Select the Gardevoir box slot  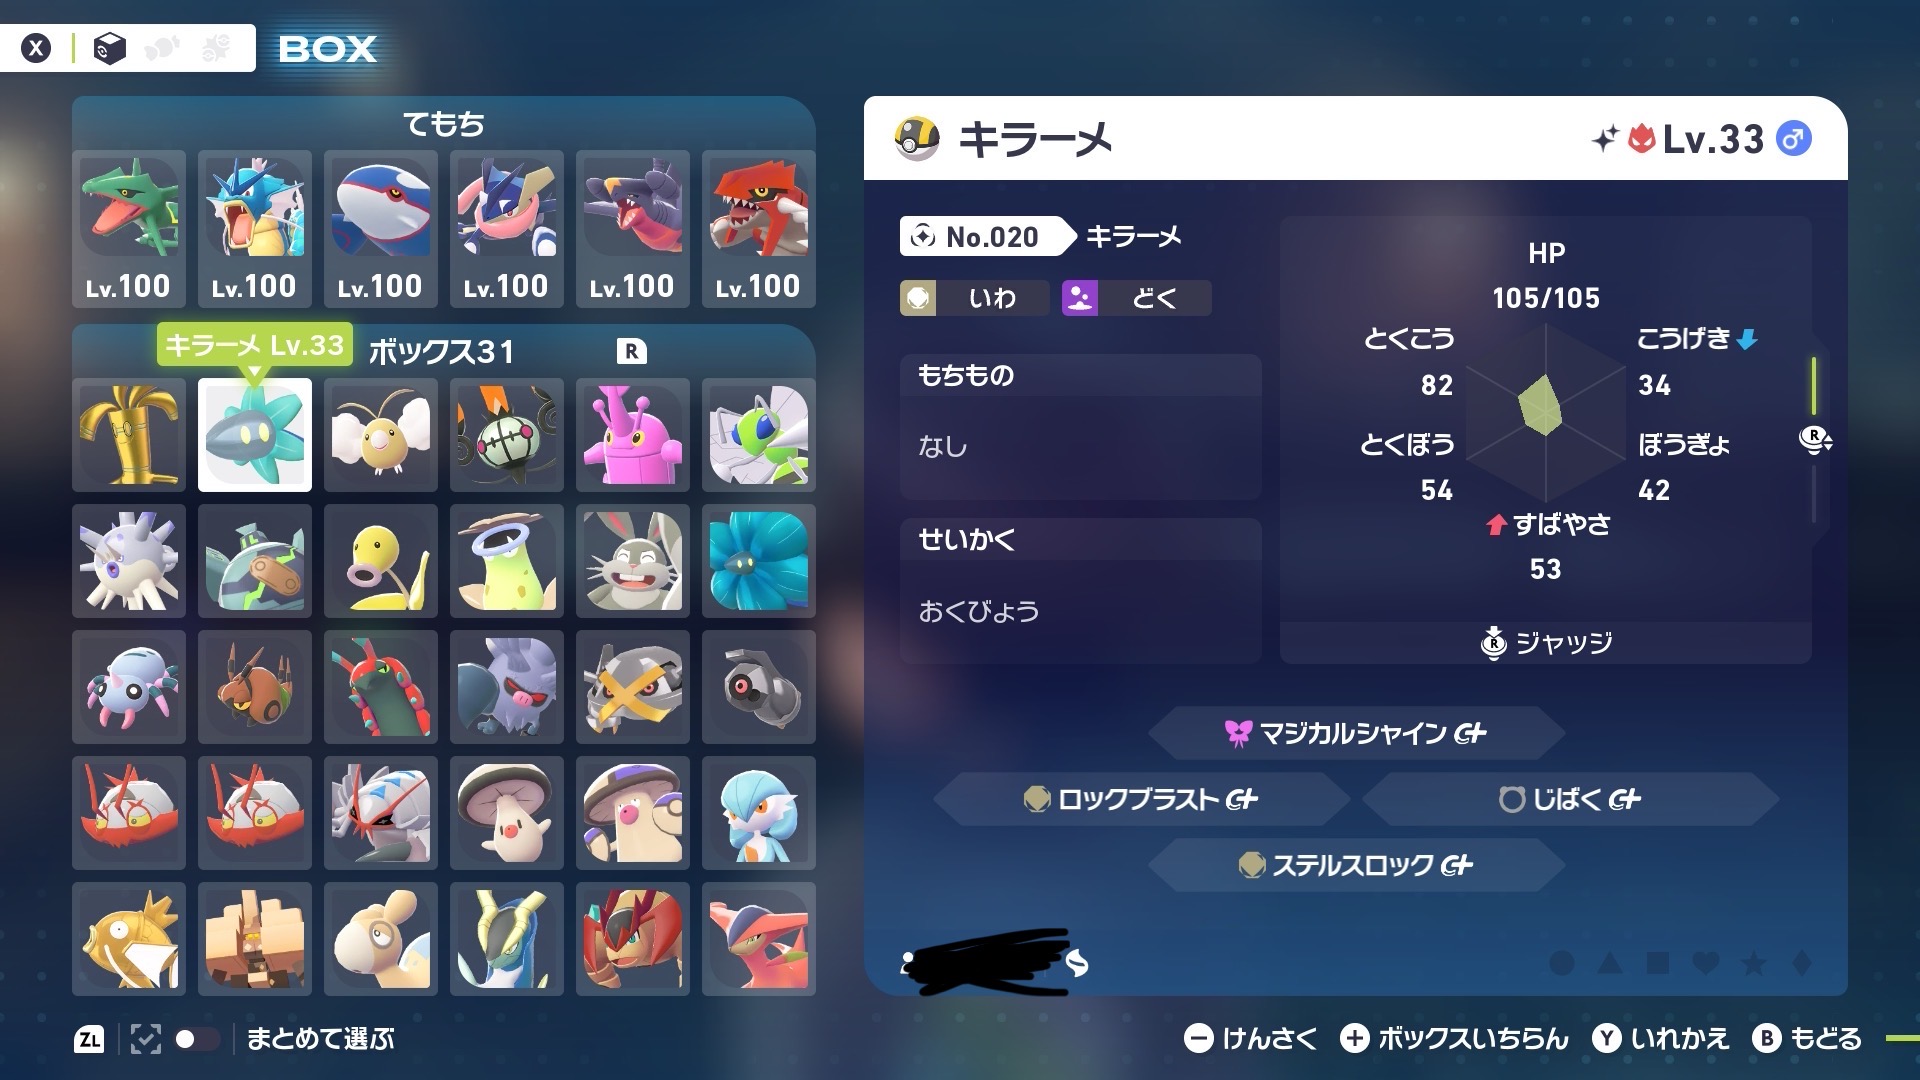pyautogui.click(x=758, y=813)
